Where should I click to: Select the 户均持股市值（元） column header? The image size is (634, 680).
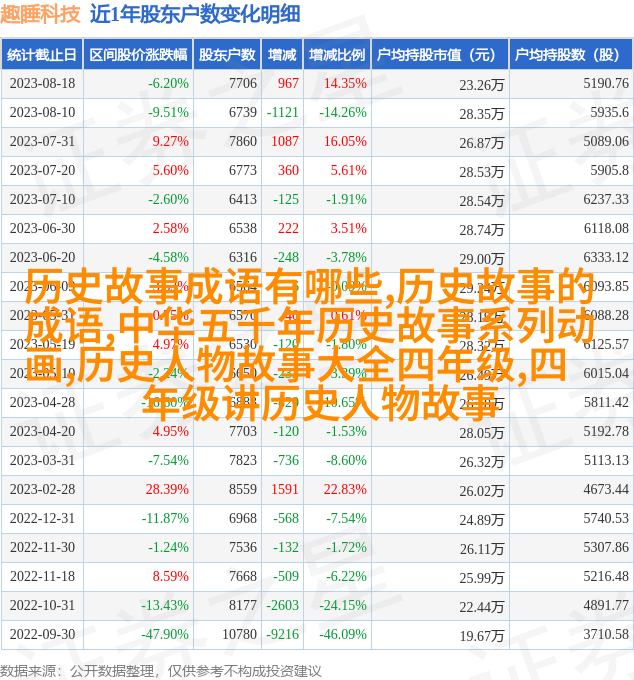[436, 55]
